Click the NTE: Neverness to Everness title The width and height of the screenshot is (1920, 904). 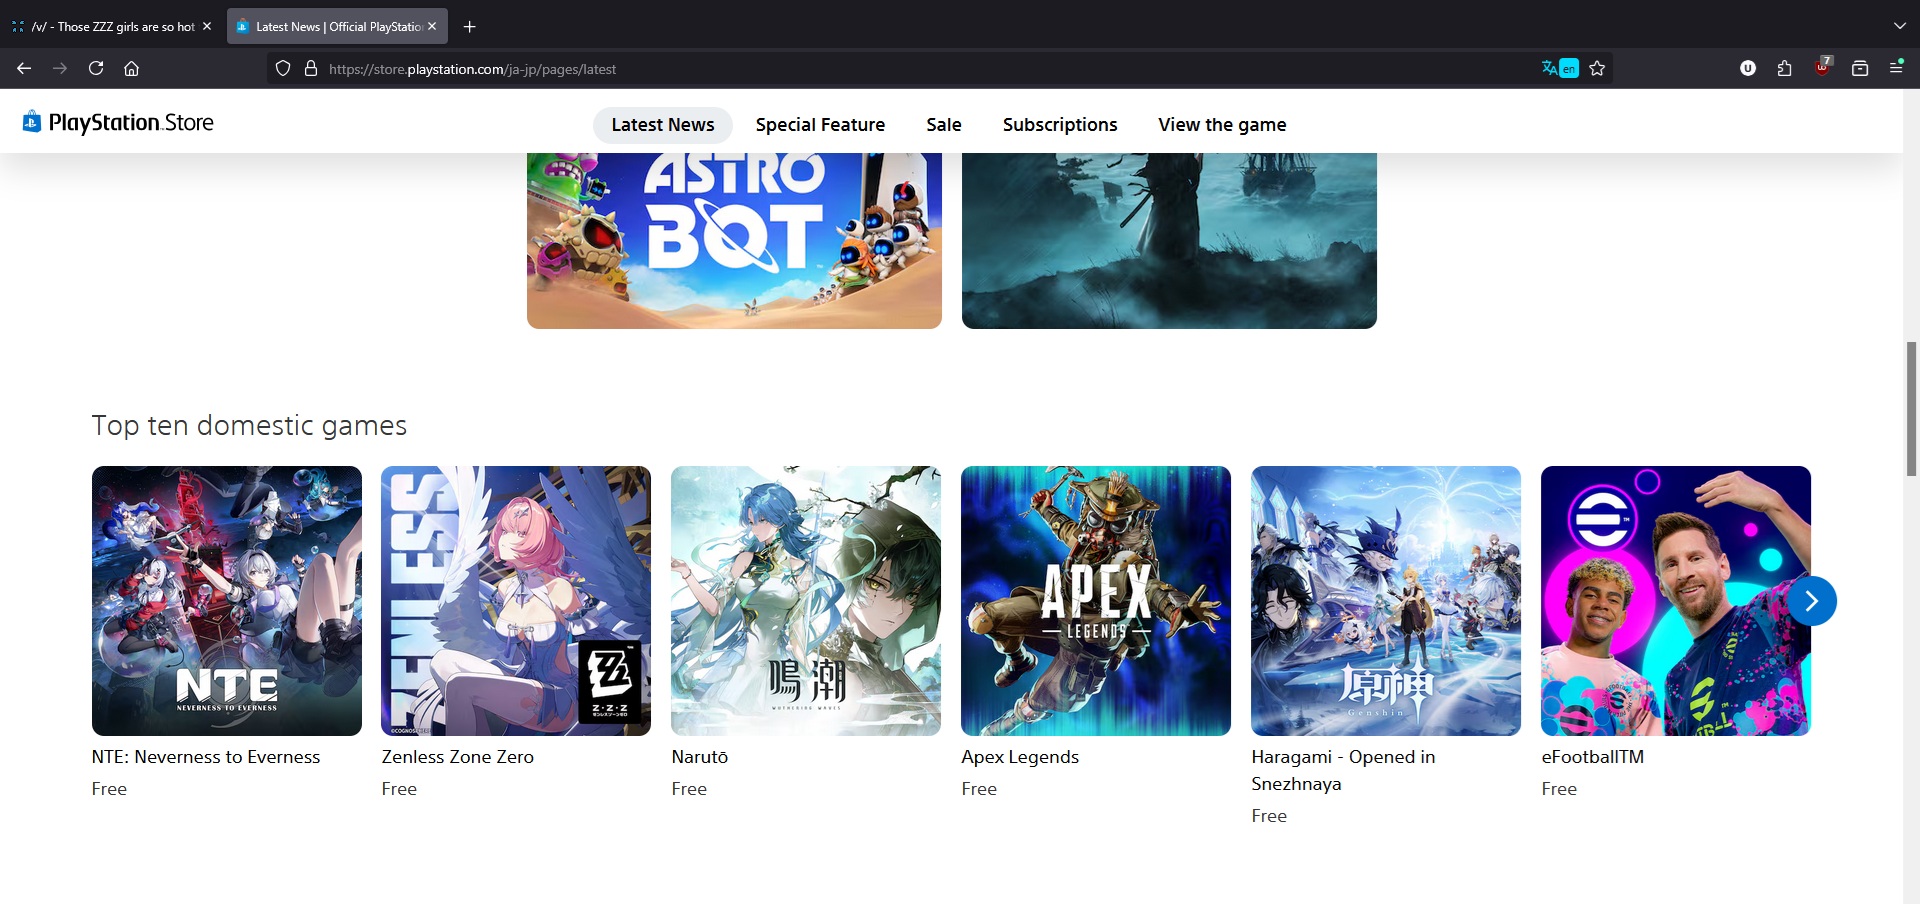206,757
